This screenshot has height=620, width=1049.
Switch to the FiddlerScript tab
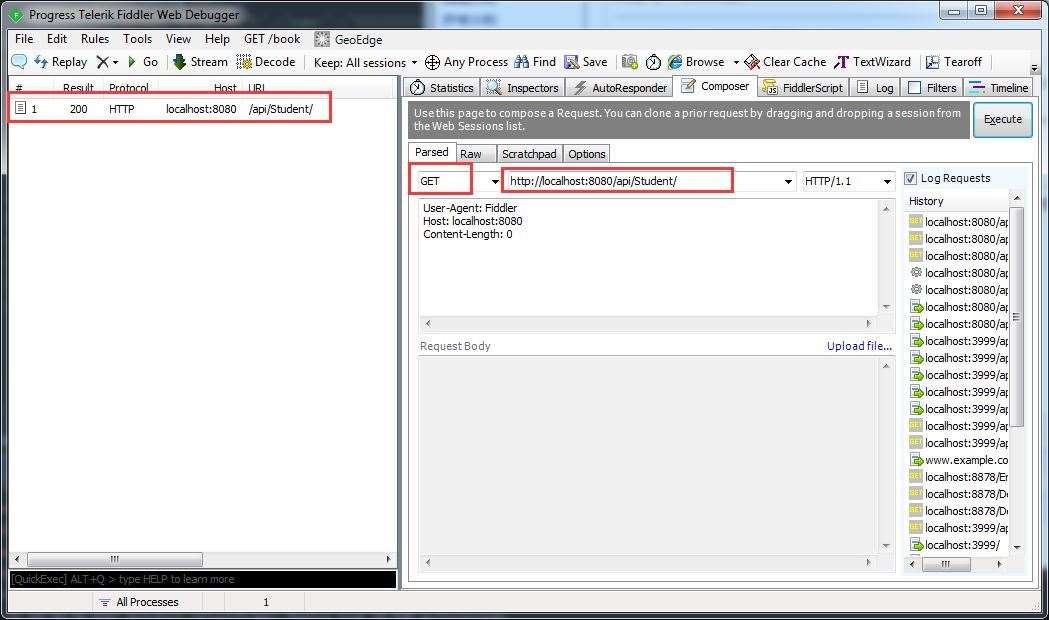[803, 88]
